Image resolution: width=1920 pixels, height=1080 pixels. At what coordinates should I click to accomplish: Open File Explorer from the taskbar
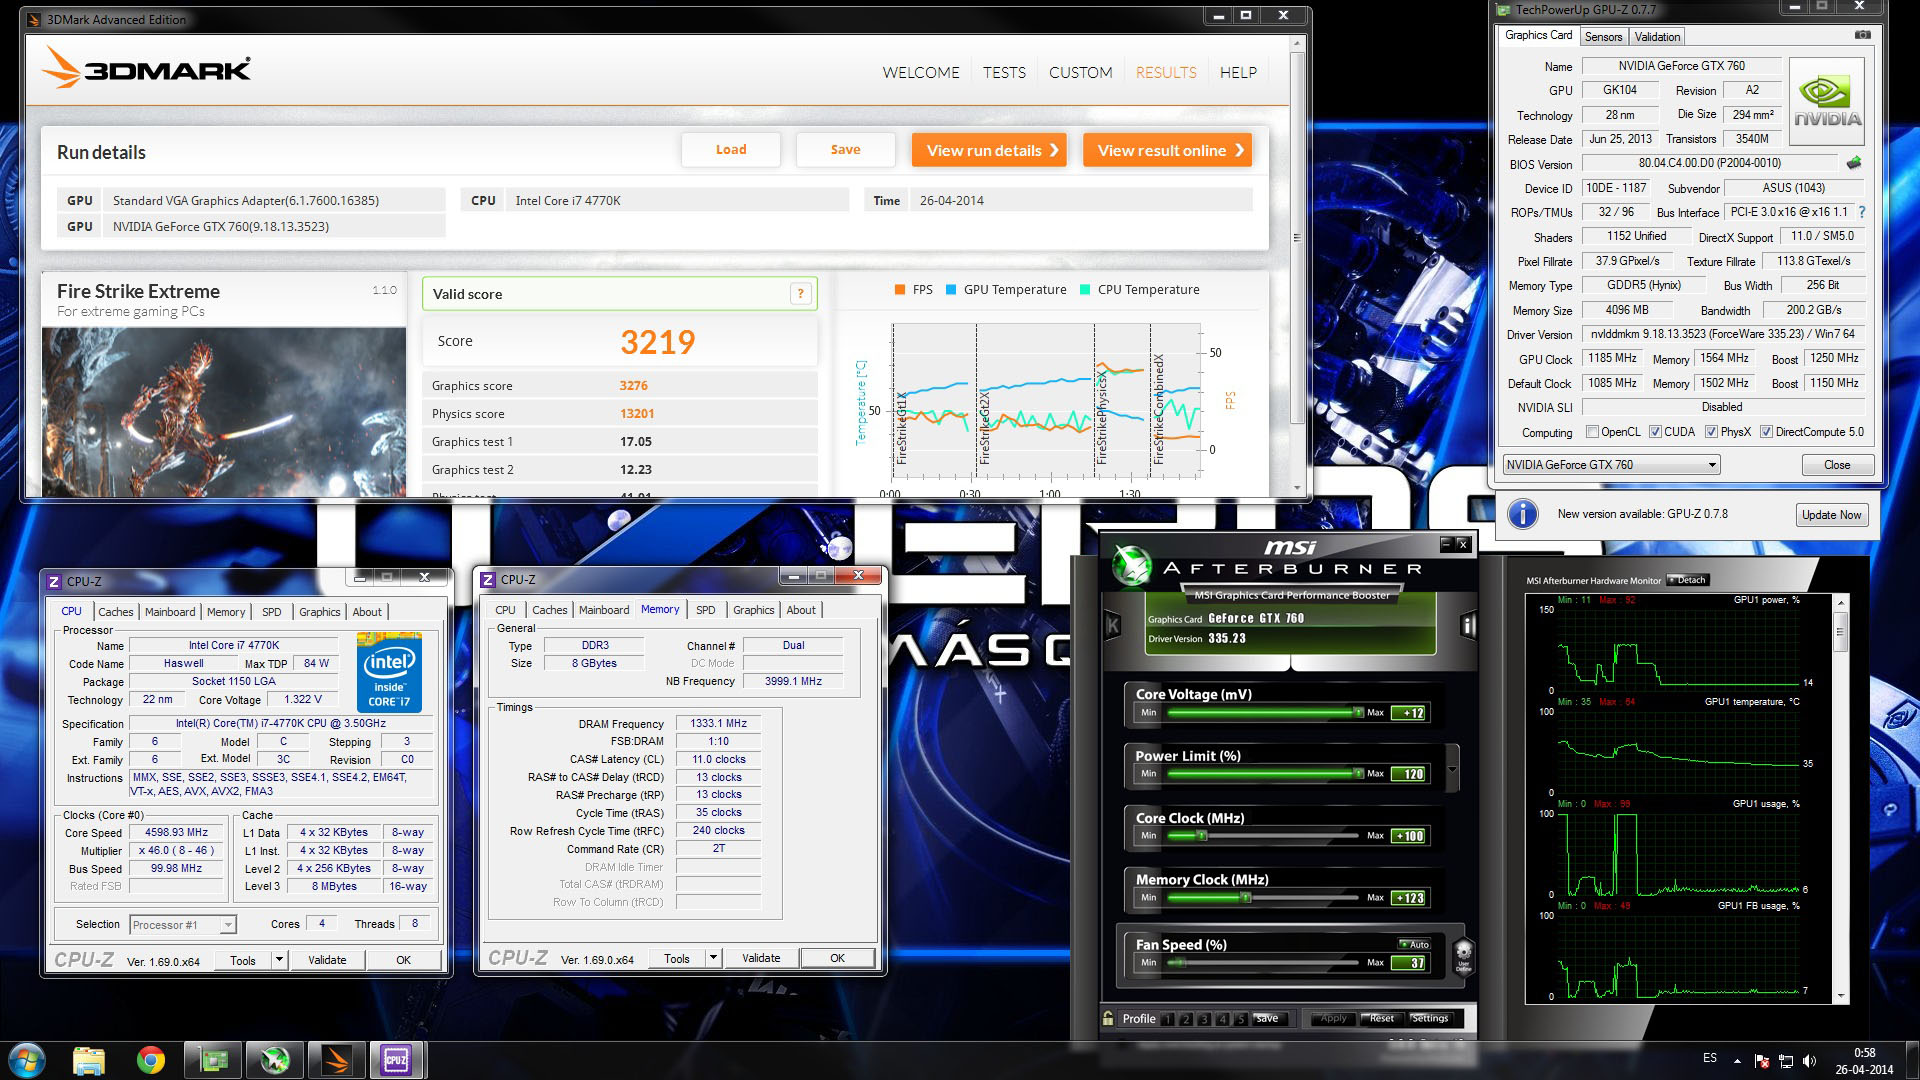pos(89,1060)
